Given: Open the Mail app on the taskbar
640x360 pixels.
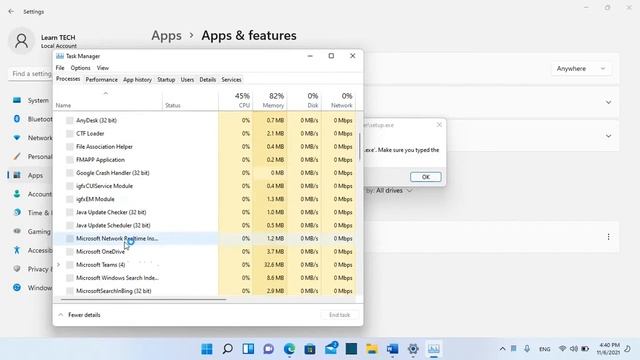Looking at the screenshot, I should tap(331, 348).
